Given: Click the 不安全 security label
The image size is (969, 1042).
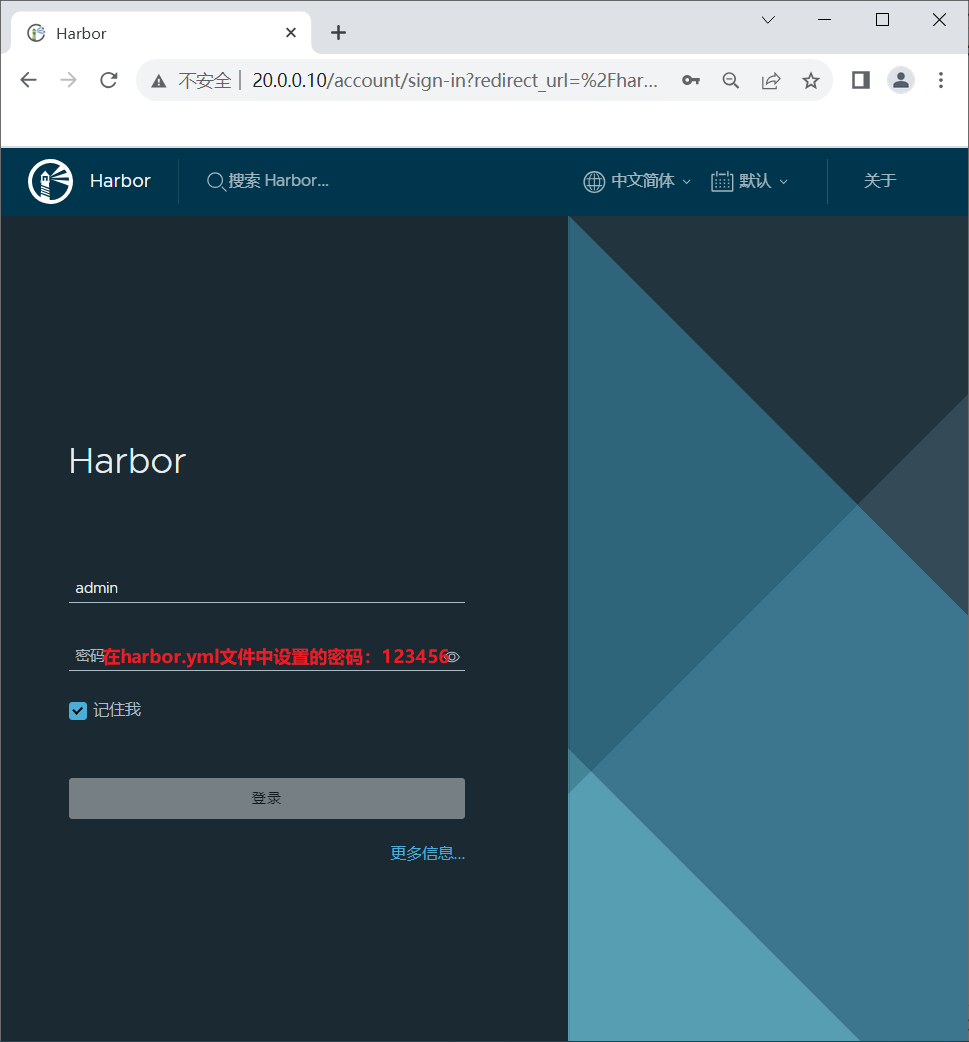Looking at the screenshot, I should [x=205, y=81].
